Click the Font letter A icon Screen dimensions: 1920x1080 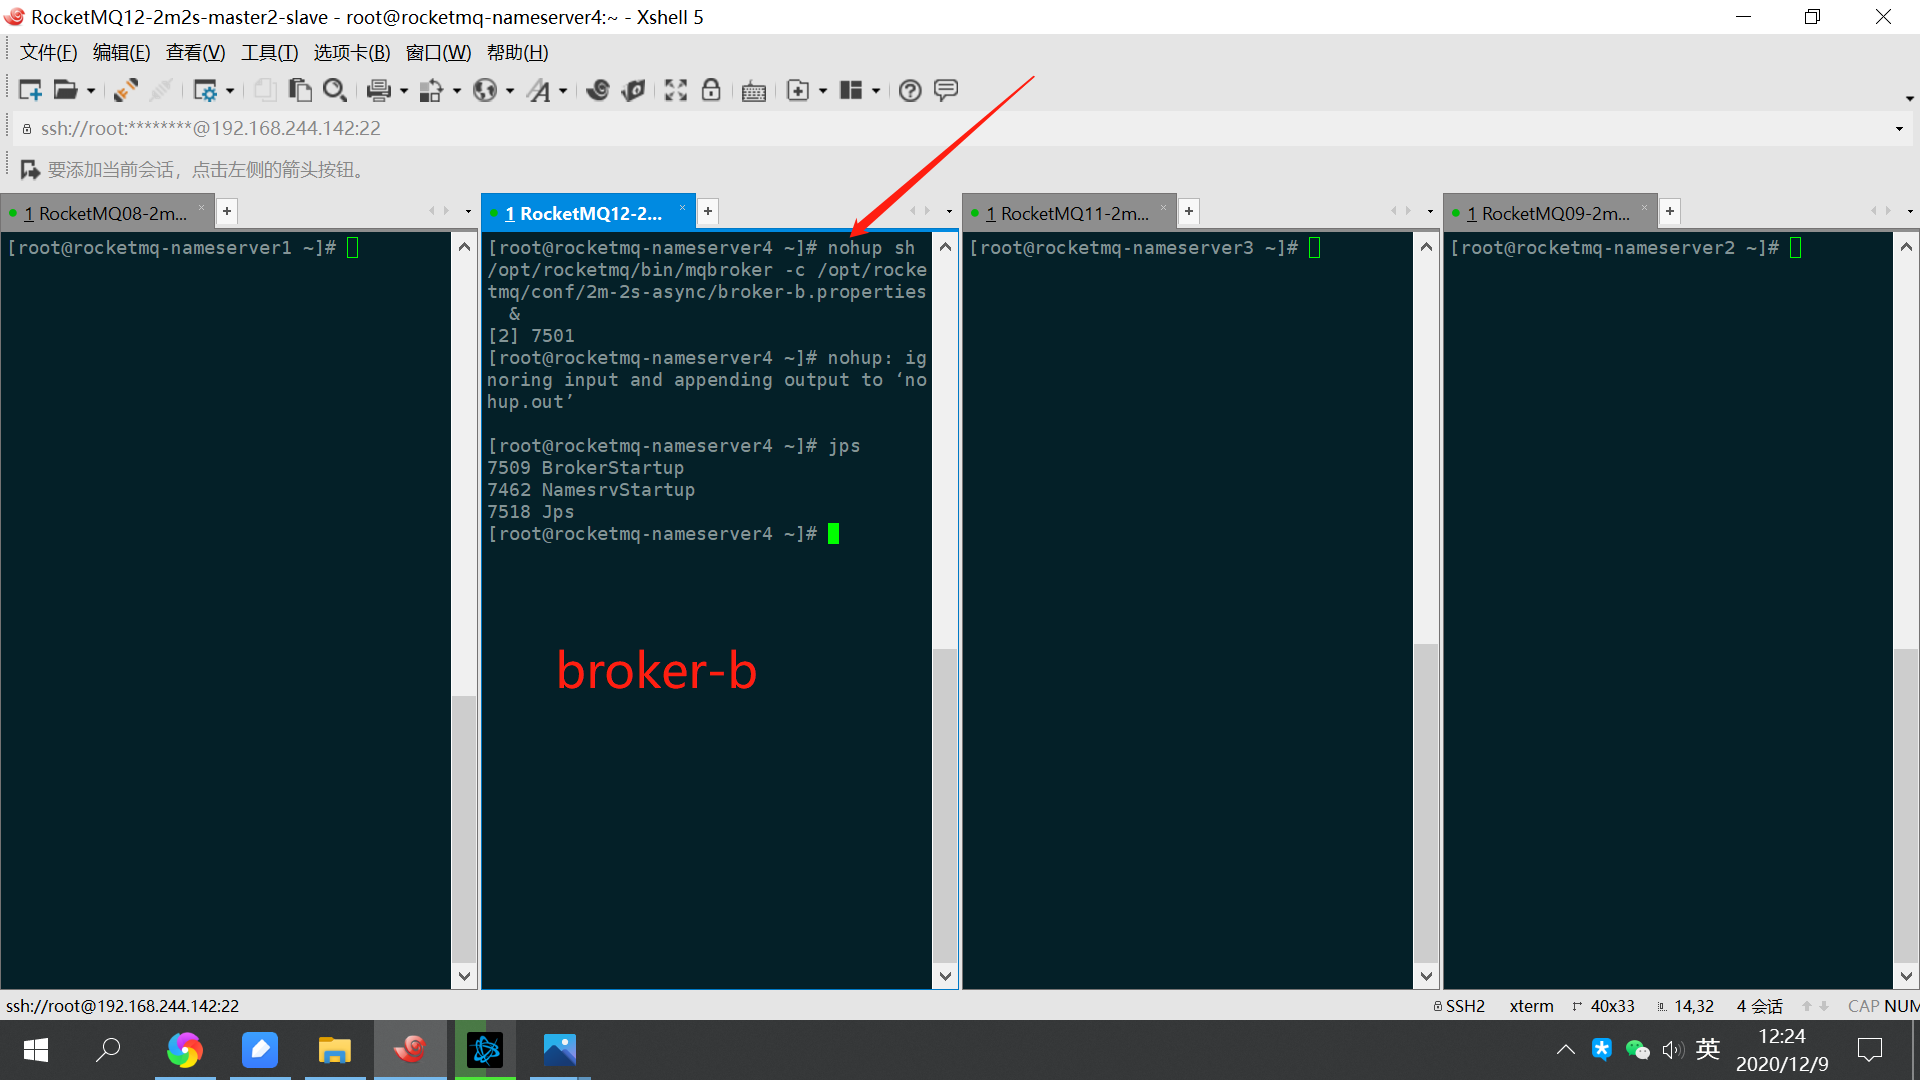[539, 91]
